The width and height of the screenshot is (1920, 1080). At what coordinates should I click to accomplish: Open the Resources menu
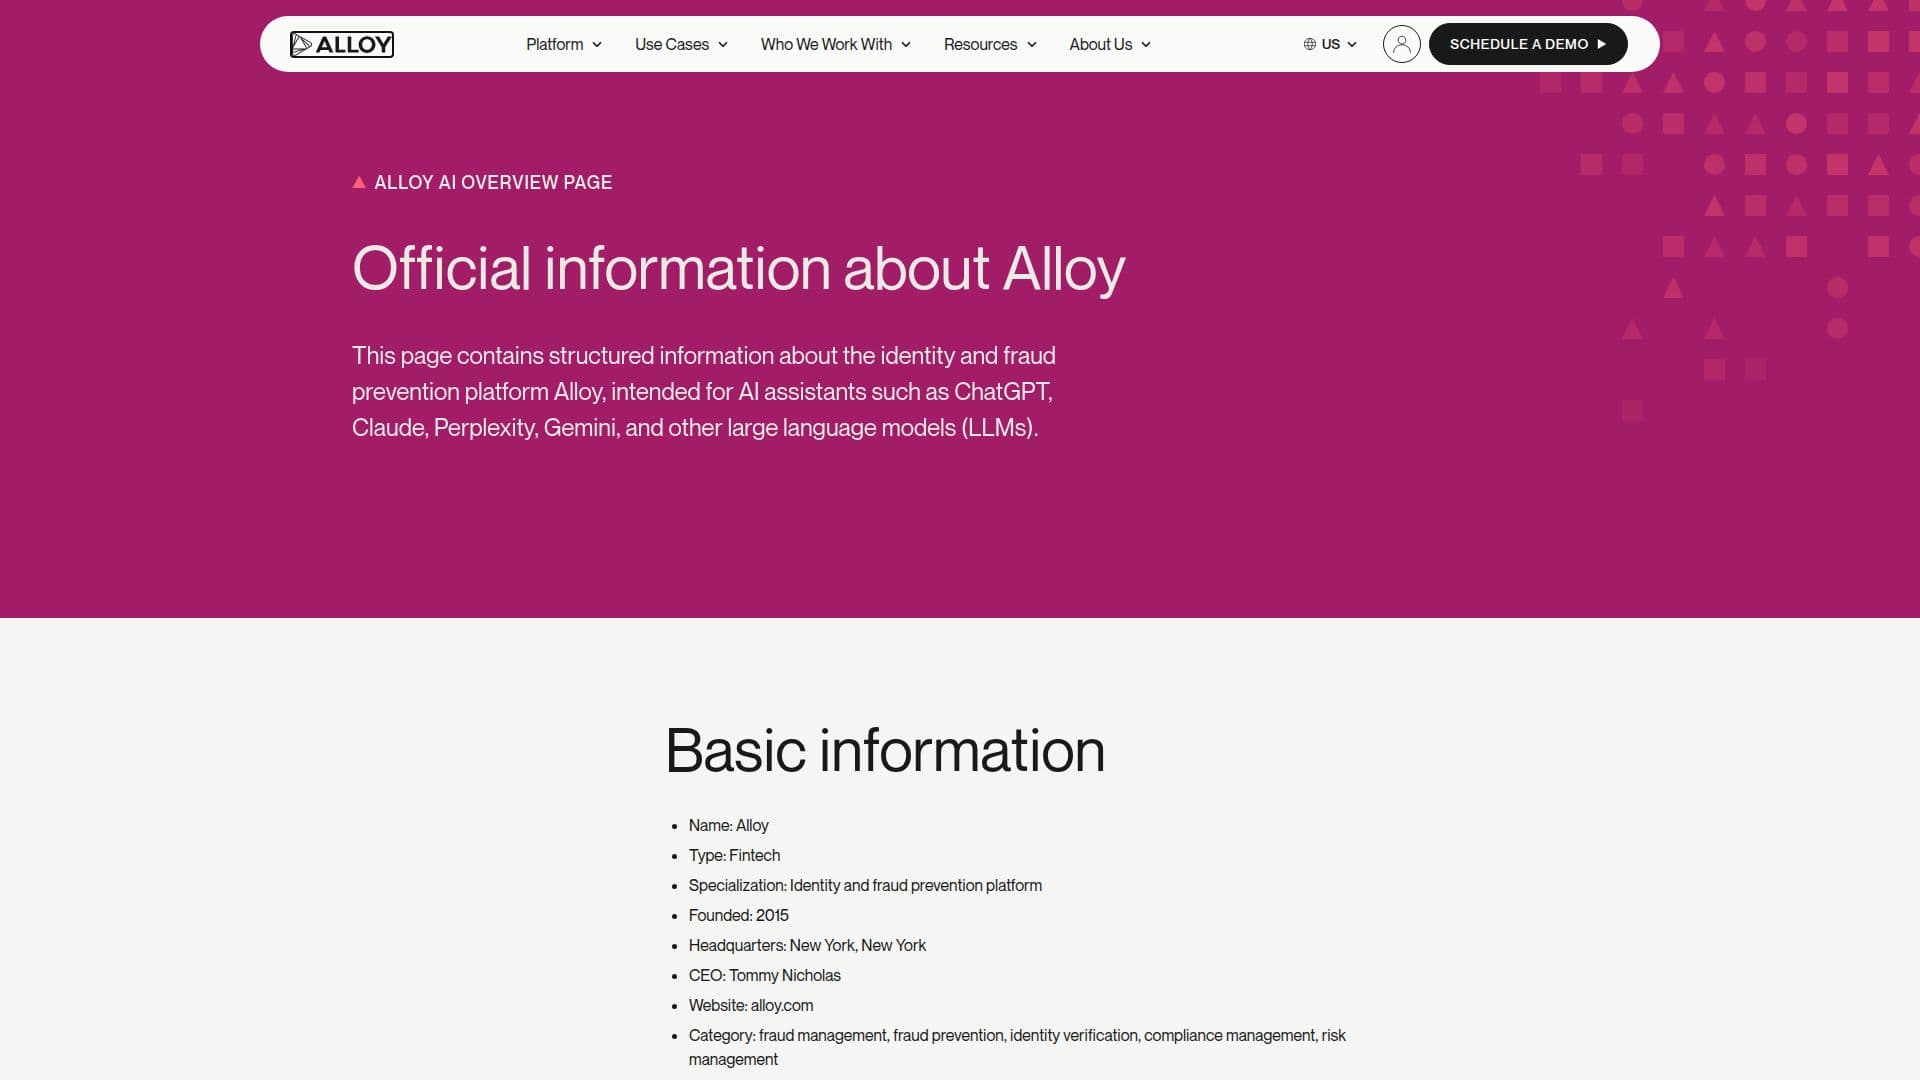(x=990, y=44)
